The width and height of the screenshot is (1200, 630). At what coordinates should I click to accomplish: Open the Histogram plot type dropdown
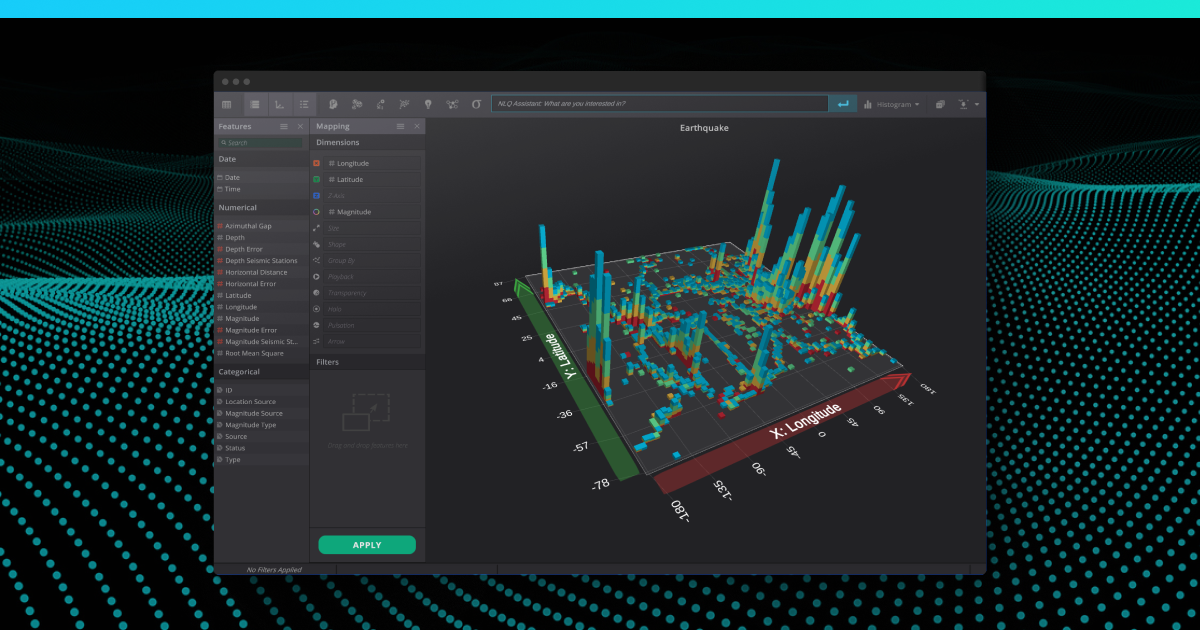pos(892,104)
